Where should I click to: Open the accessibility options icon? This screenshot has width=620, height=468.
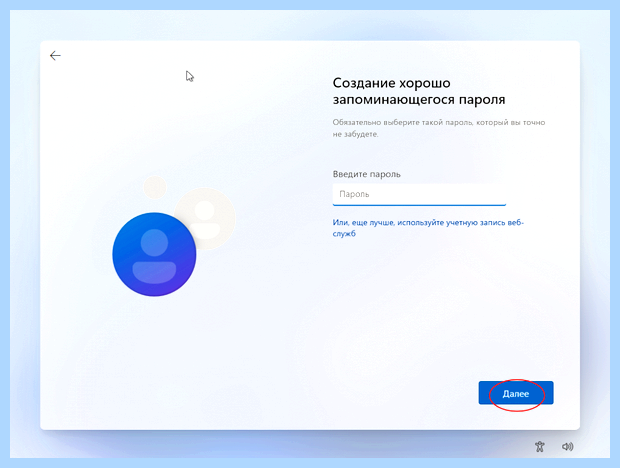[x=540, y=447]
